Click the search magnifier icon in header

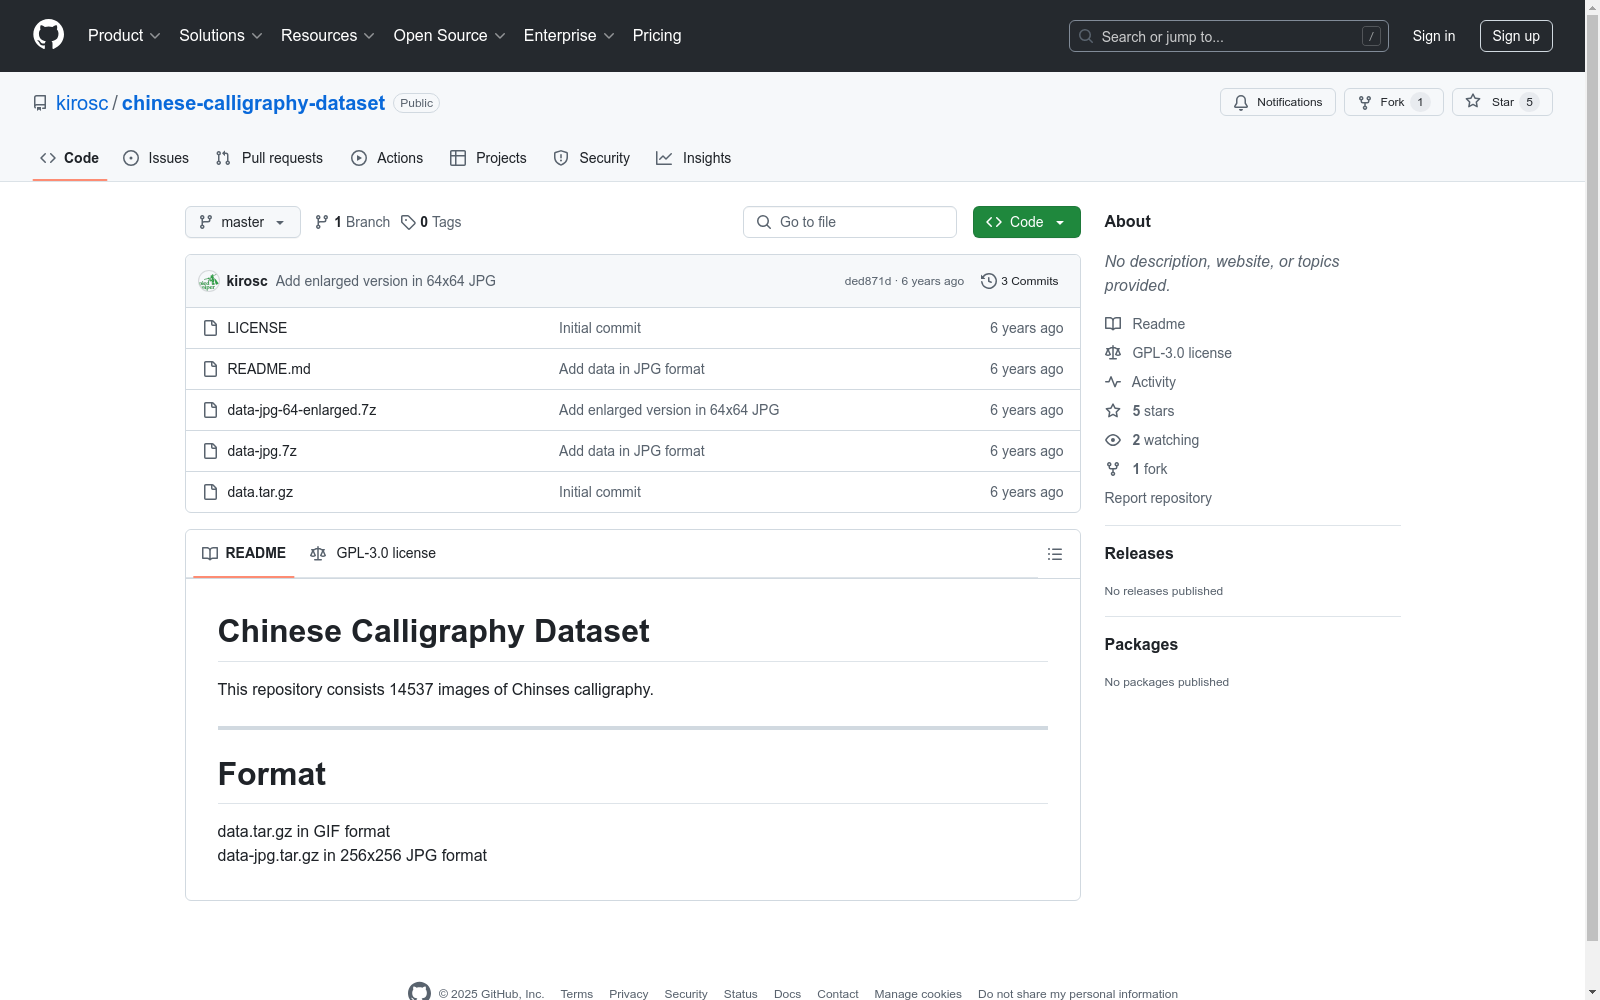pyautogui.click(x=1086, y=36)
